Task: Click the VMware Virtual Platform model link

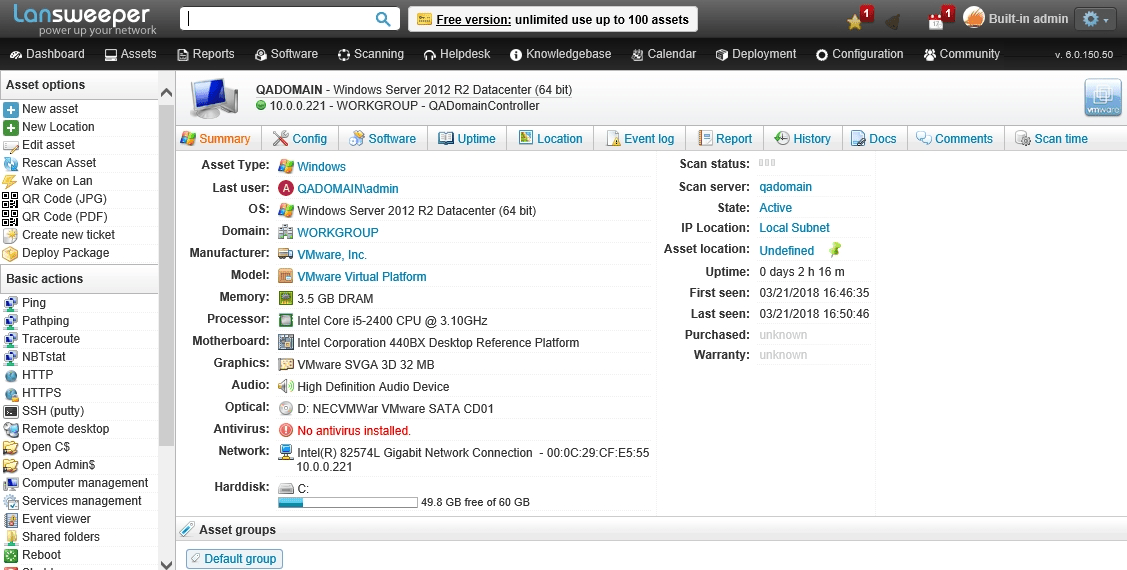Action: coord(362,277)
